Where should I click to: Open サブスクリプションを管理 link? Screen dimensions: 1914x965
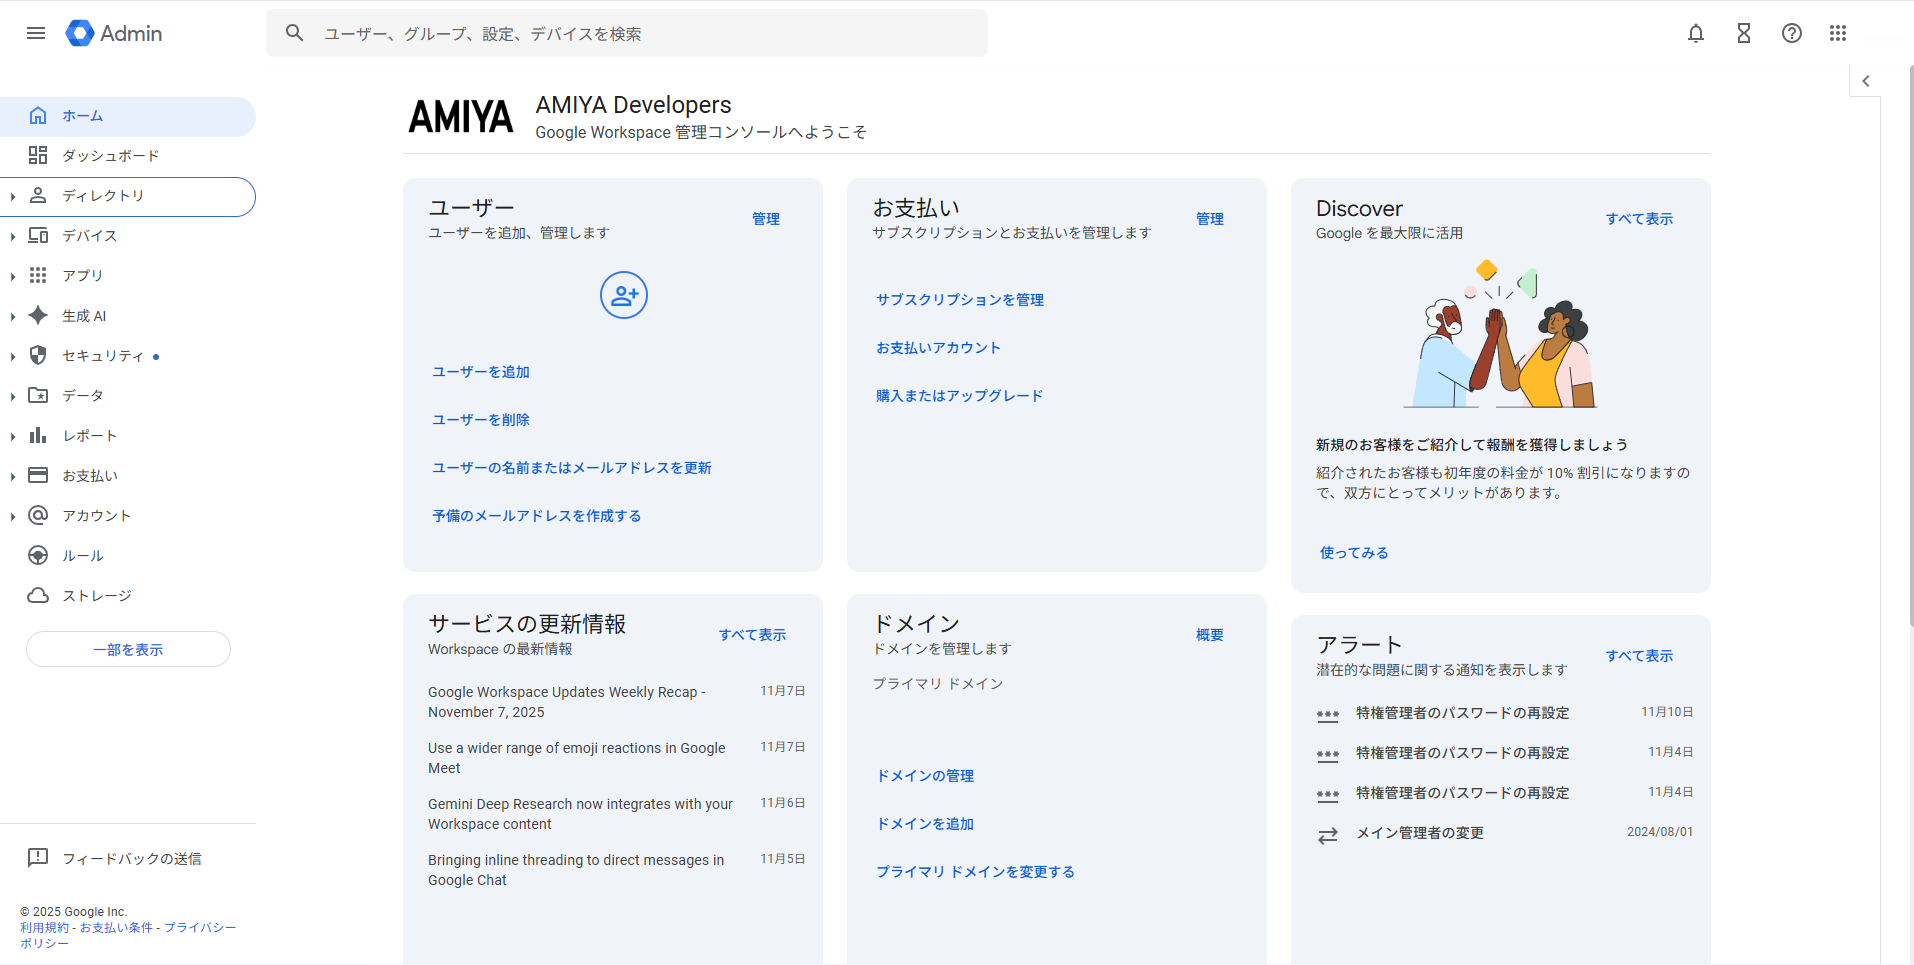[x=960, y=300]
